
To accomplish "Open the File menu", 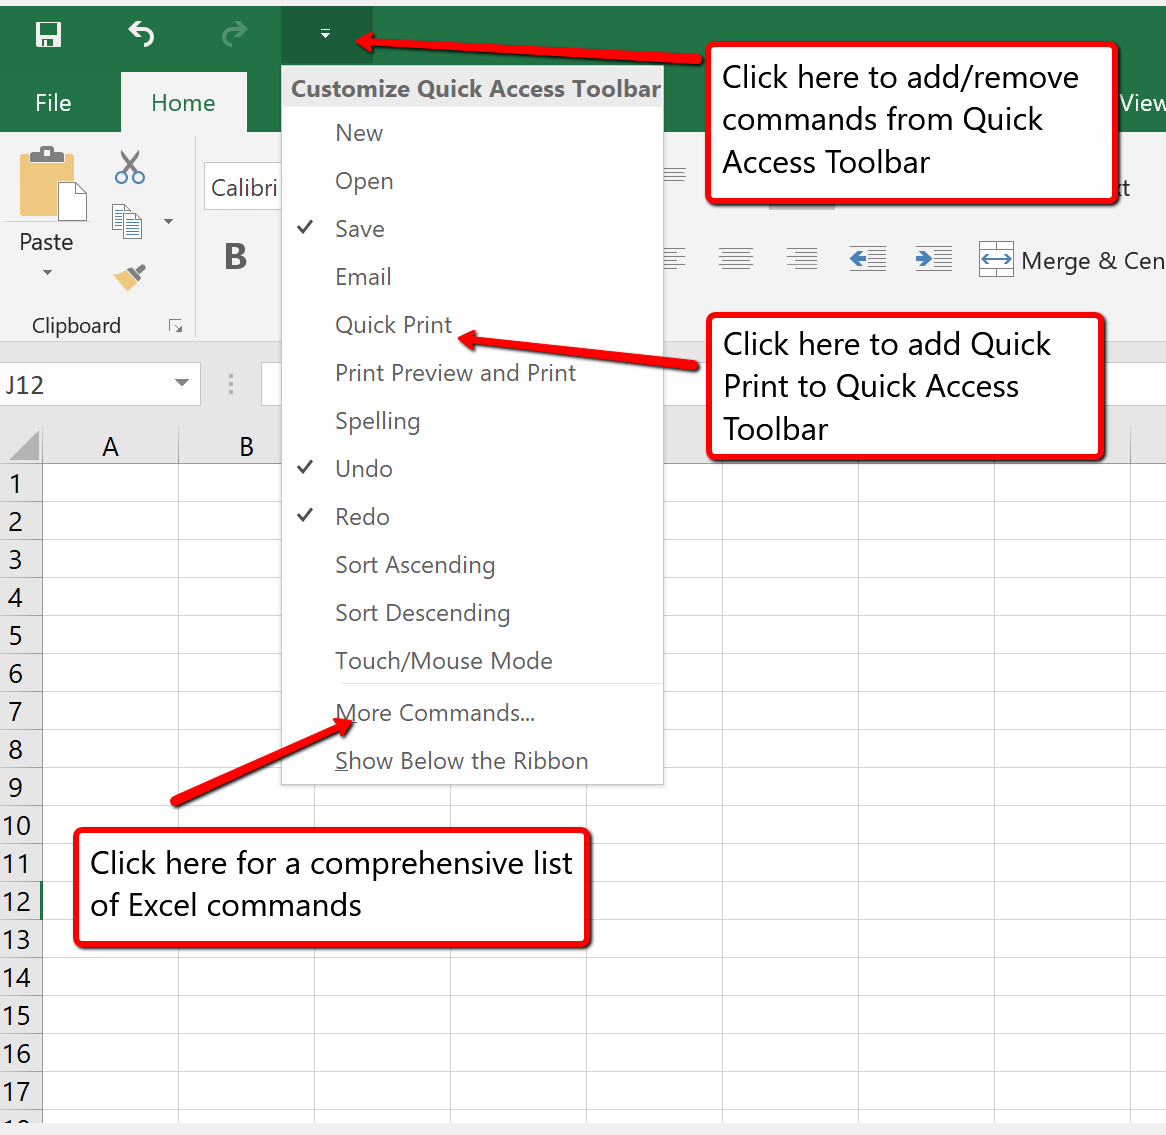I will tap(52, 102).
